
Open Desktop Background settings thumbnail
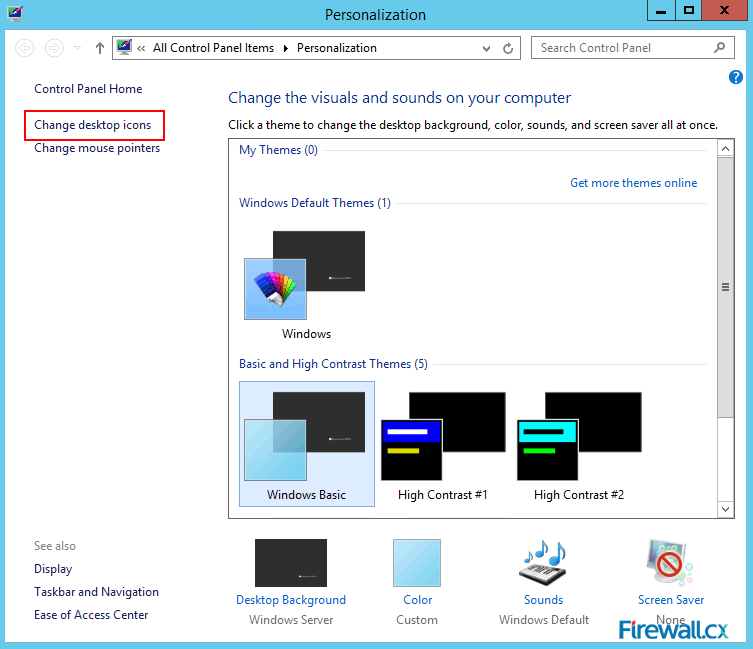tap(291, 563)
